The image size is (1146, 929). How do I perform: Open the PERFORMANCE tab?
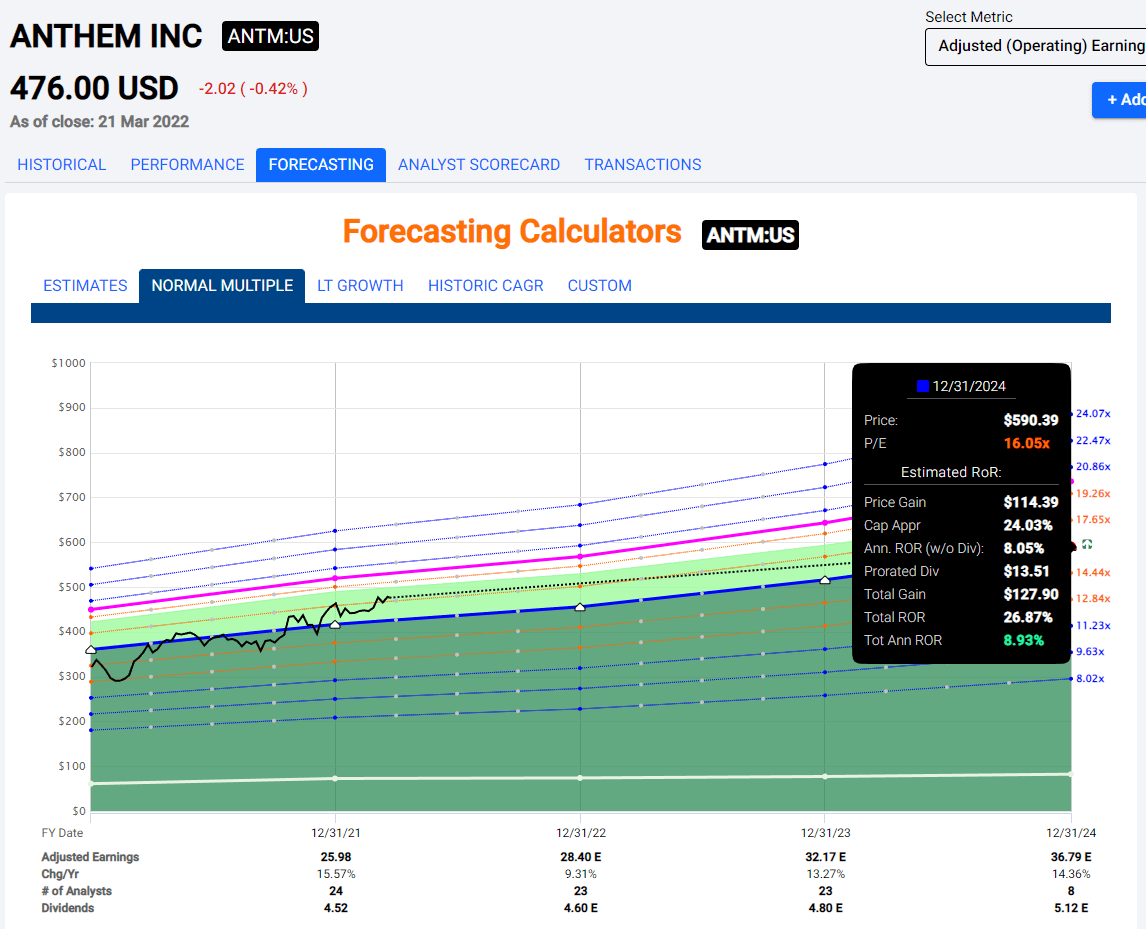(187, 165)
